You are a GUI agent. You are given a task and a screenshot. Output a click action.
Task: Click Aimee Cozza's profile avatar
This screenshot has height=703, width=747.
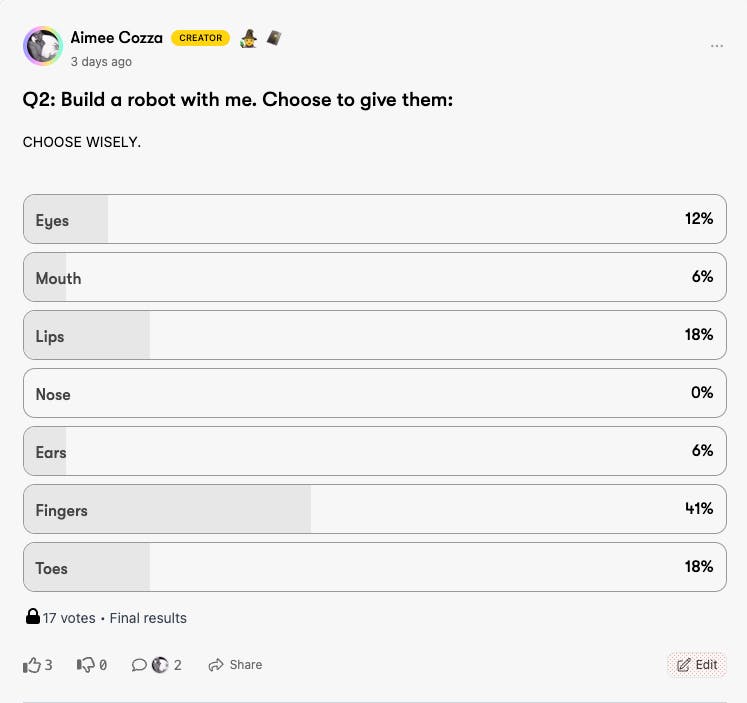click(43, 46)
